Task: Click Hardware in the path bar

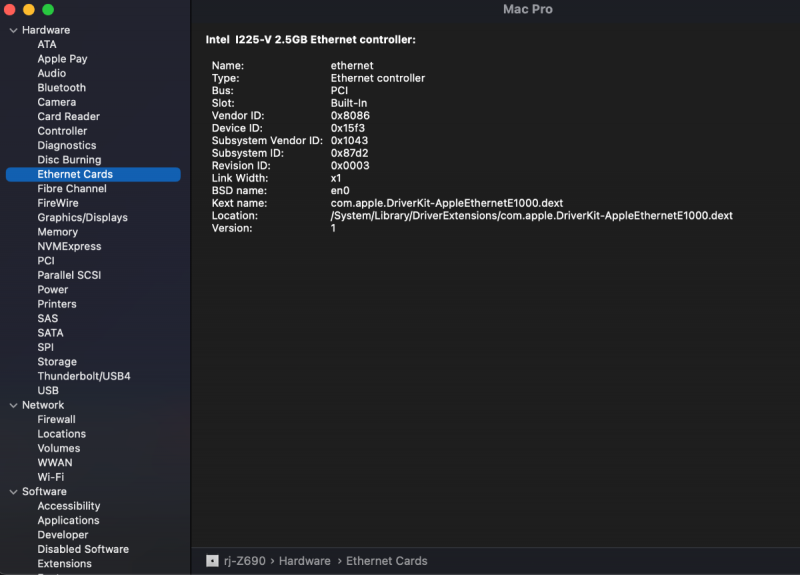Action: 305,561
